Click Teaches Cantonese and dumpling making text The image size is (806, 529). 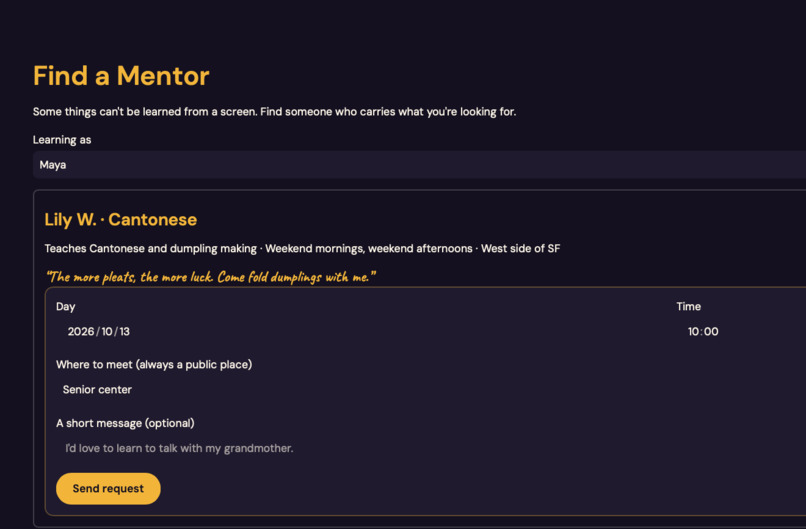tap(151, 248)
